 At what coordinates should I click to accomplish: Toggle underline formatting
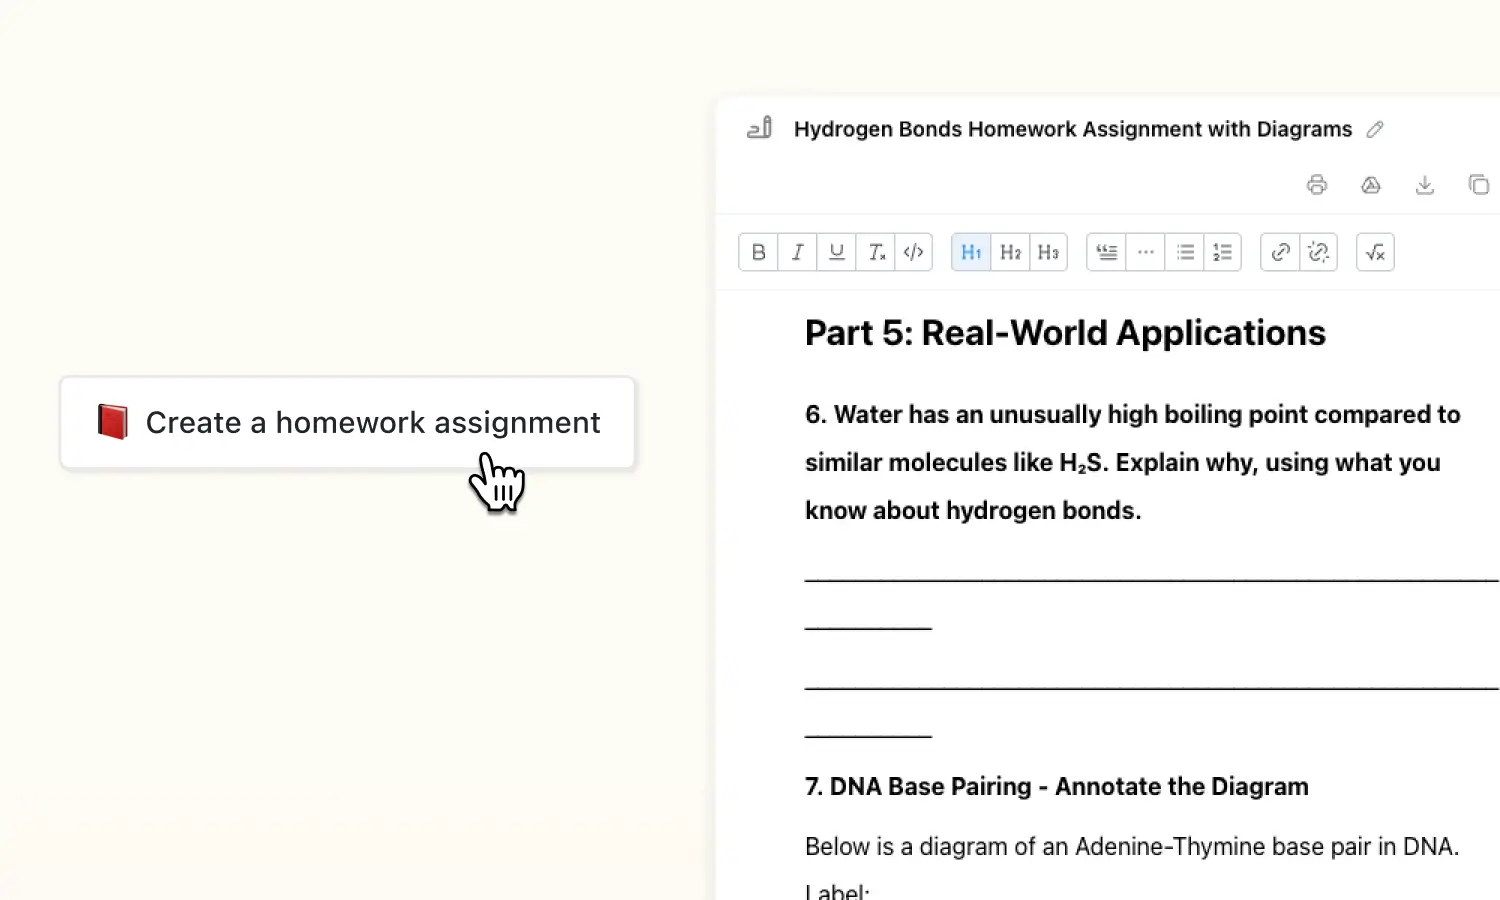click(x=837, y=252)
